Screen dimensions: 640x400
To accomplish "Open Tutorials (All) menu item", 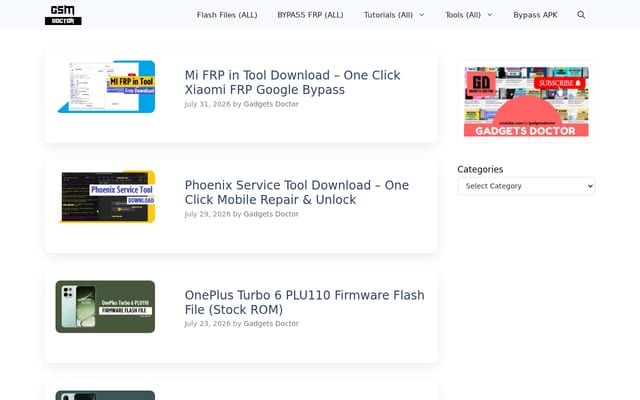I will [x=388, y=15].
